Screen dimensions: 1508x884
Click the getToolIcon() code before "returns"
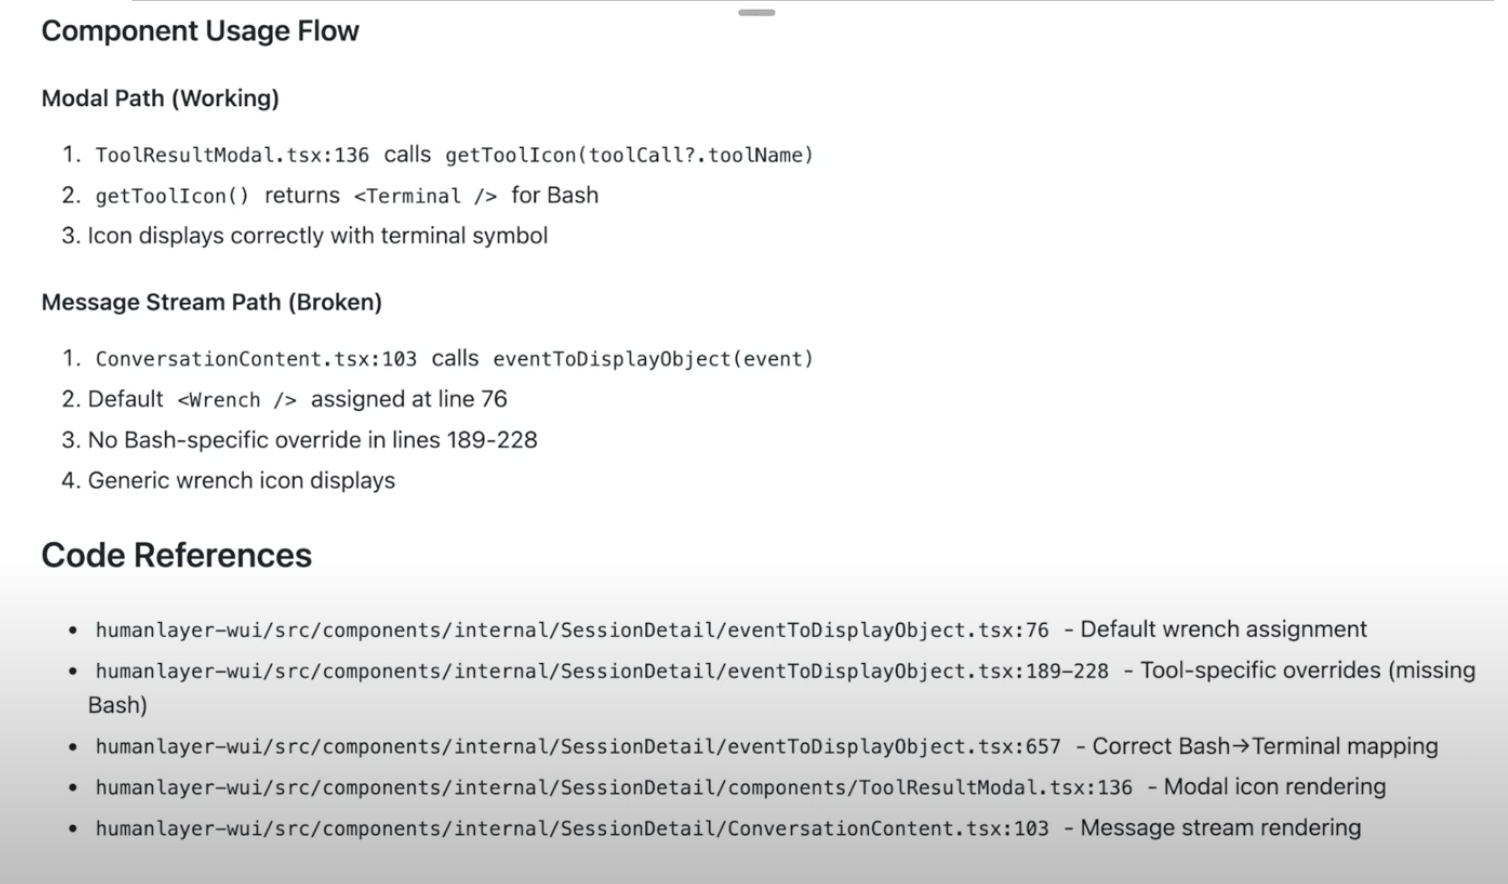click(x=172, y=196)
